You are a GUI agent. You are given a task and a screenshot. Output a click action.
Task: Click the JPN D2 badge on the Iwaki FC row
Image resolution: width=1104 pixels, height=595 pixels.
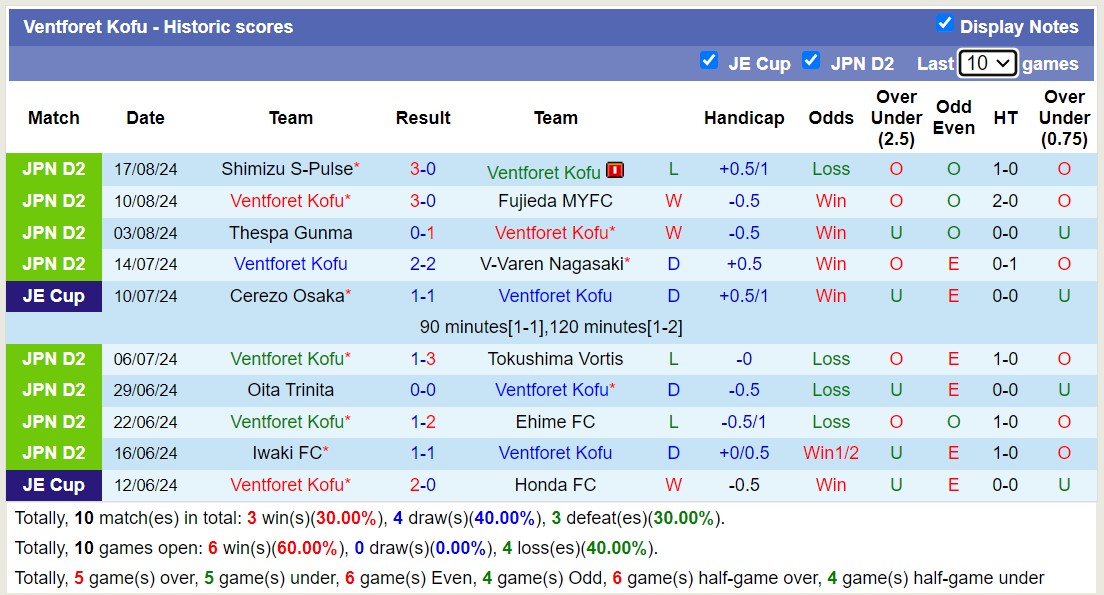54,453
